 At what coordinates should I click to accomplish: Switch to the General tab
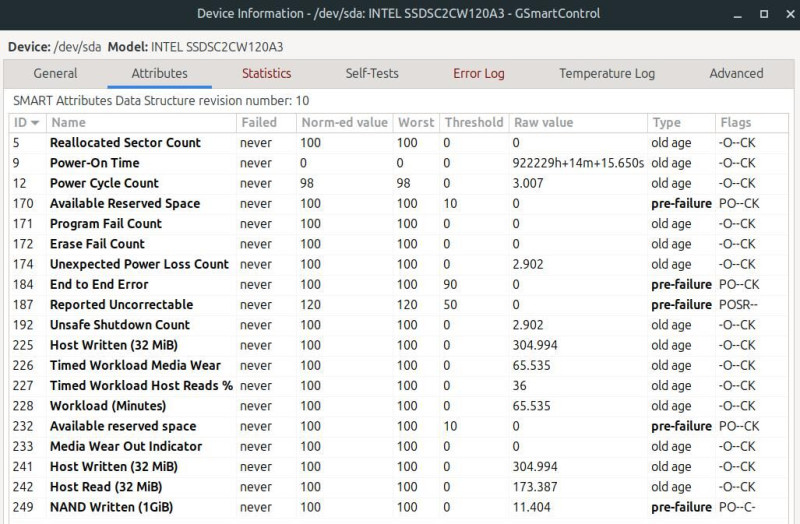55,73
